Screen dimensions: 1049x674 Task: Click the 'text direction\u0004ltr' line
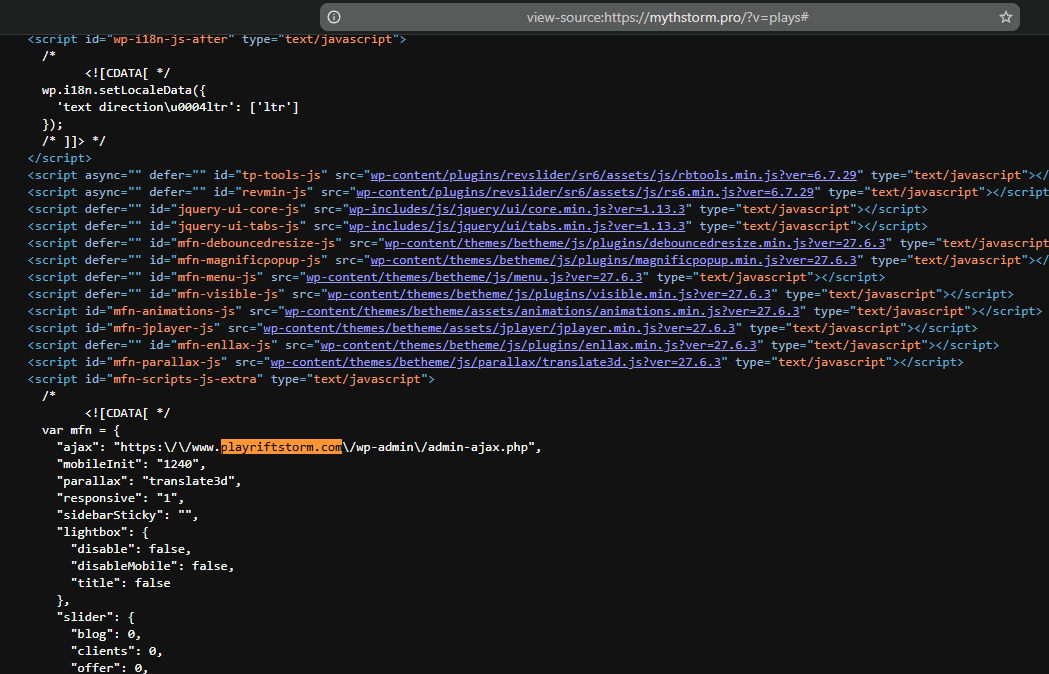[x=177, y=107]
